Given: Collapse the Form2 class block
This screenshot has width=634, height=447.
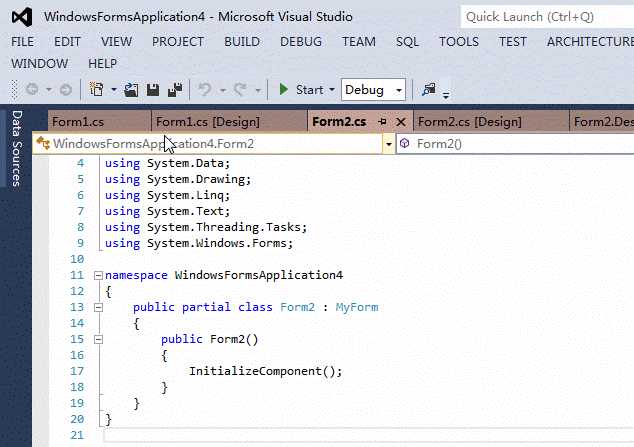Looking at the screenshot, I should (98, 308).
